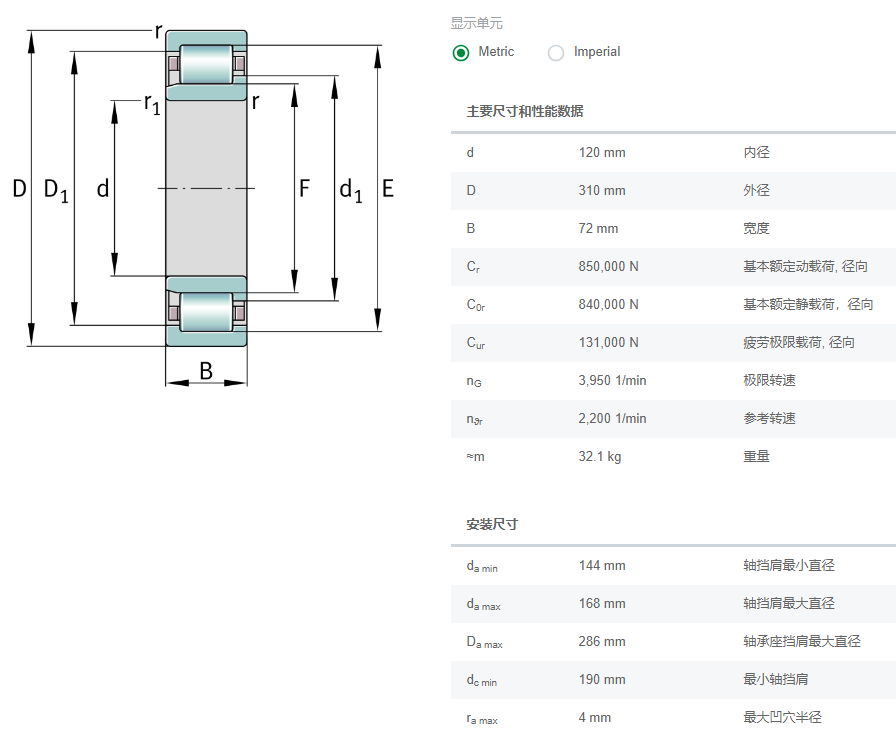896x746 pixels.
Task: Click the 850,000 N dynamic load value
Action: coord(608,267)
